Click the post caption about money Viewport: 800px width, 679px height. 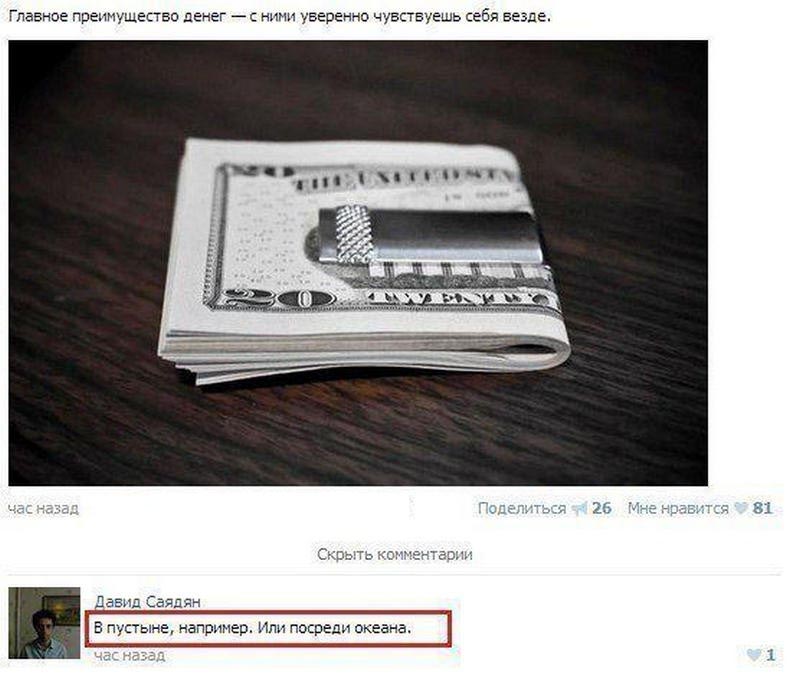coord(280,16)
